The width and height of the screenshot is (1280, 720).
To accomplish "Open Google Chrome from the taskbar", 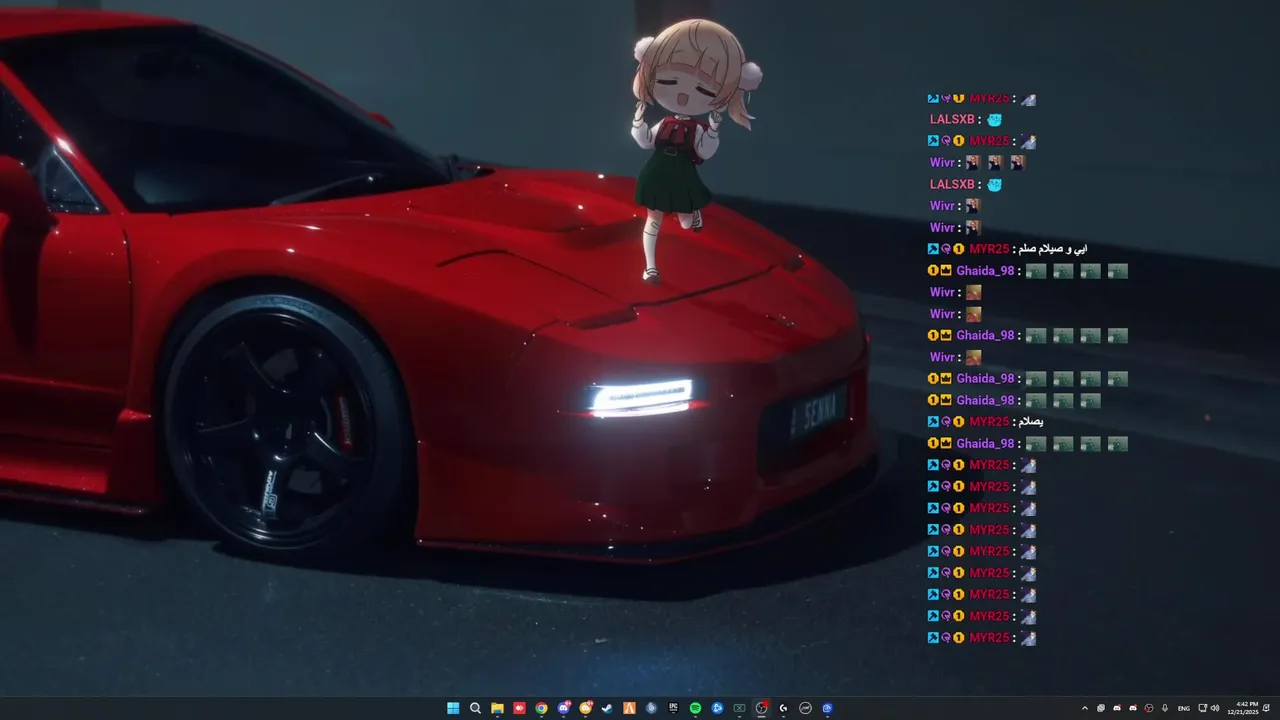I will point(541,708).
